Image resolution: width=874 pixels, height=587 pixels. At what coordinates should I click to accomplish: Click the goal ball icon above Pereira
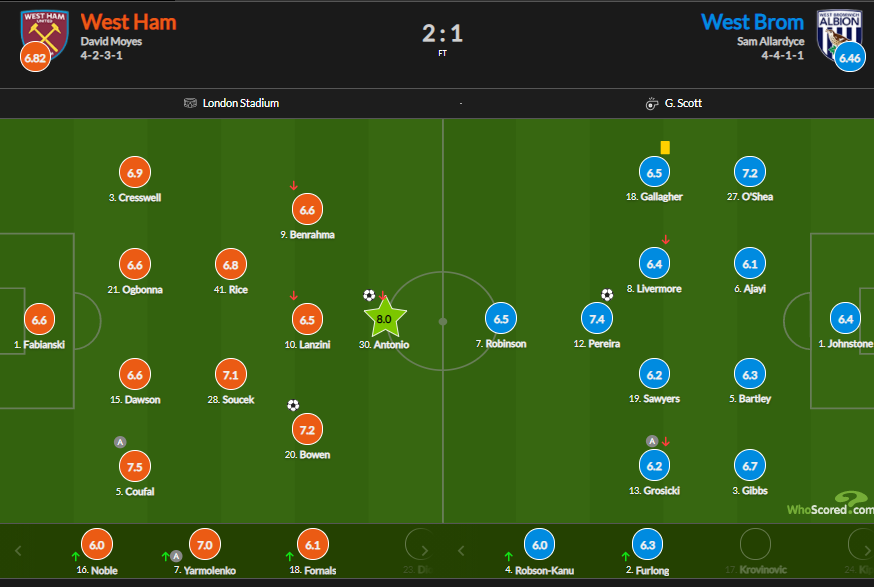607,295
